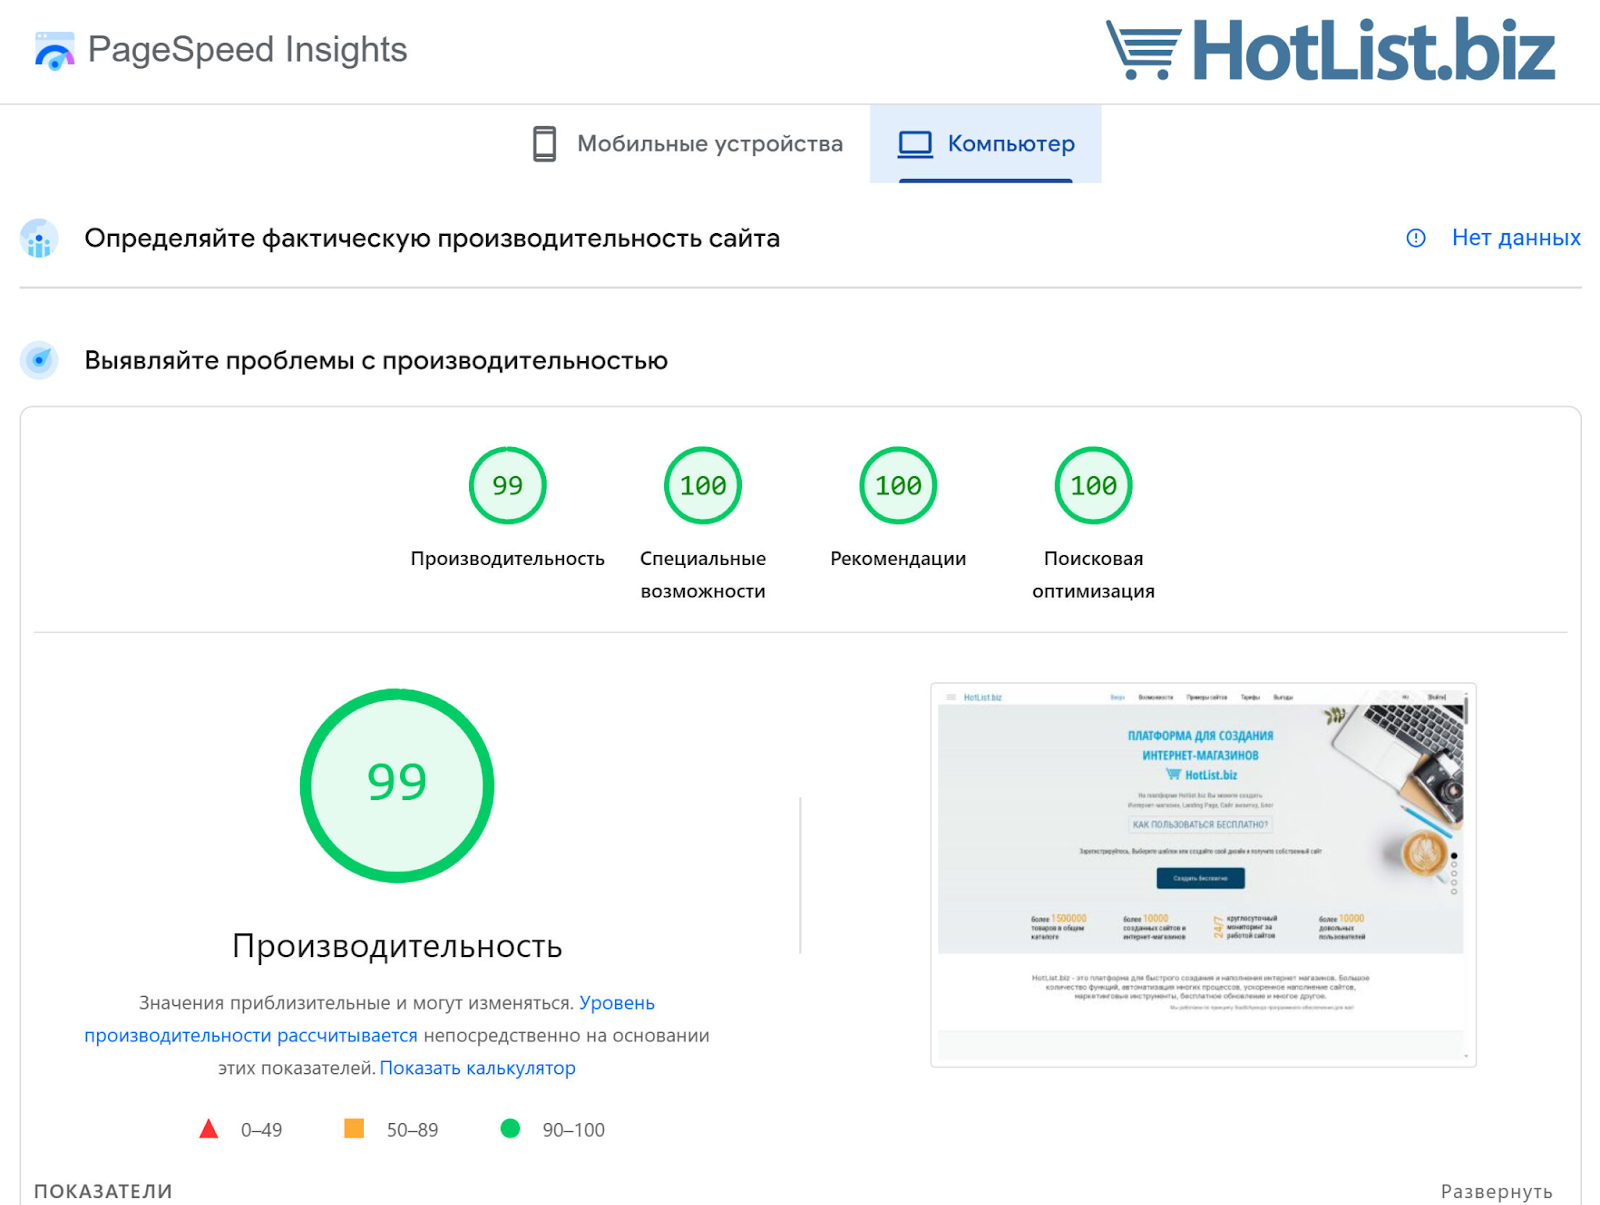Switch to the Мобильные устройства tab
This screenshot has height=1205, width=1600.
pos(688,144)
